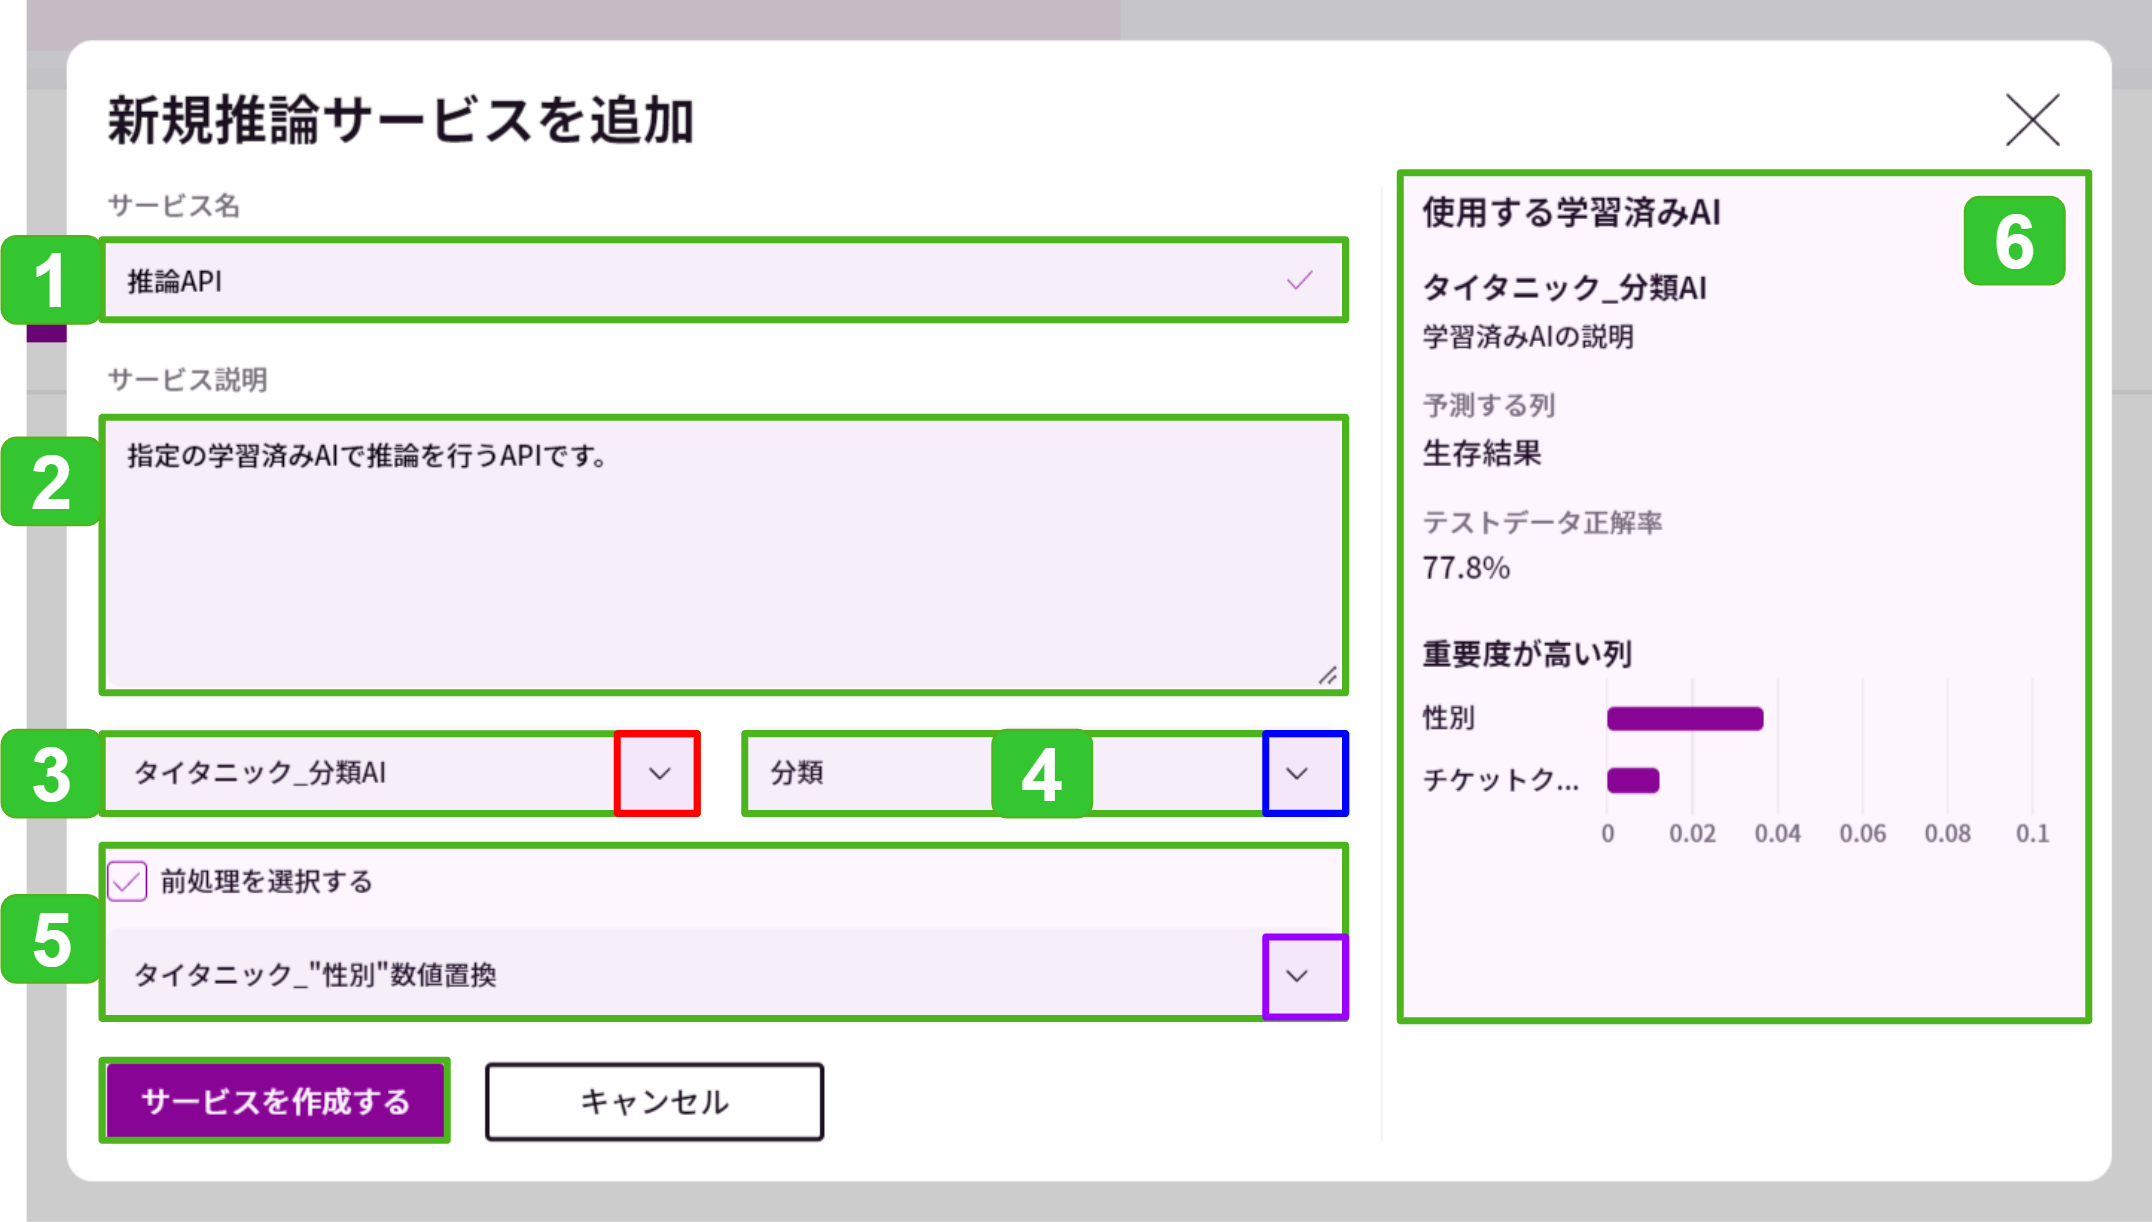The width and height of the screenshot is (2152, 1222).
Task: Open the タイタニック_分類AI model dropdown
Action: (658, 773)
